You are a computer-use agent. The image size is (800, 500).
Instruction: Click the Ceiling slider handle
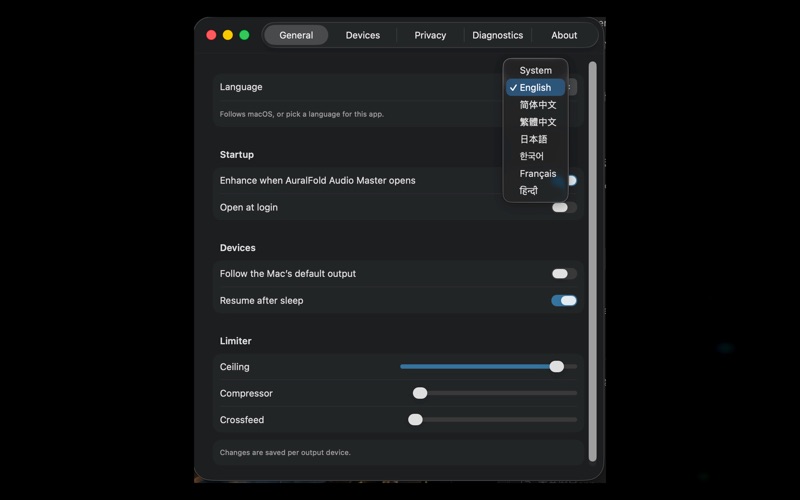click(557, 366)
